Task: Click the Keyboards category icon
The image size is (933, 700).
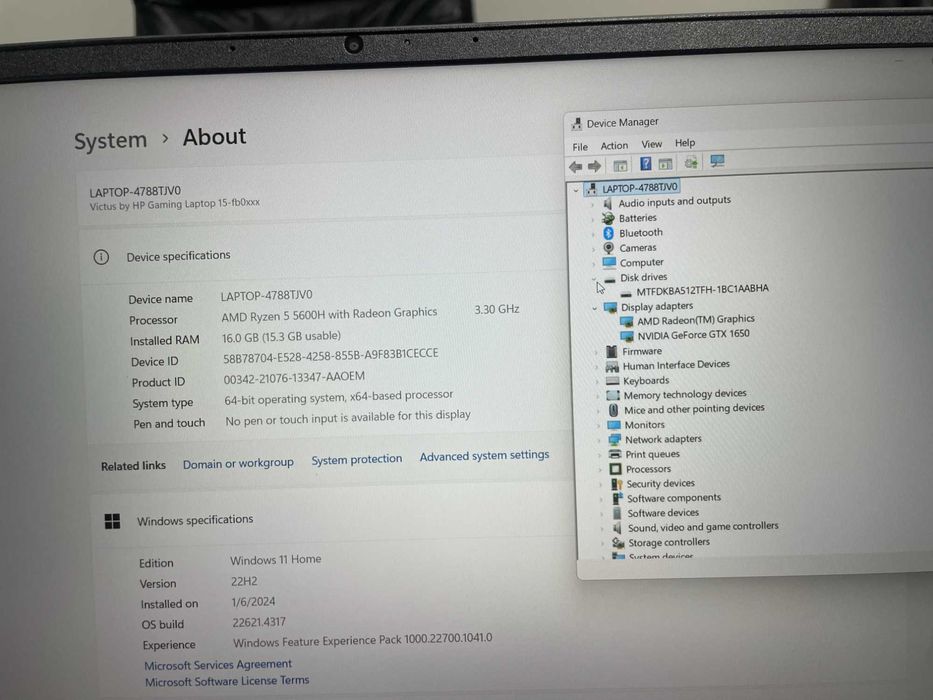Action: (612, 381)
